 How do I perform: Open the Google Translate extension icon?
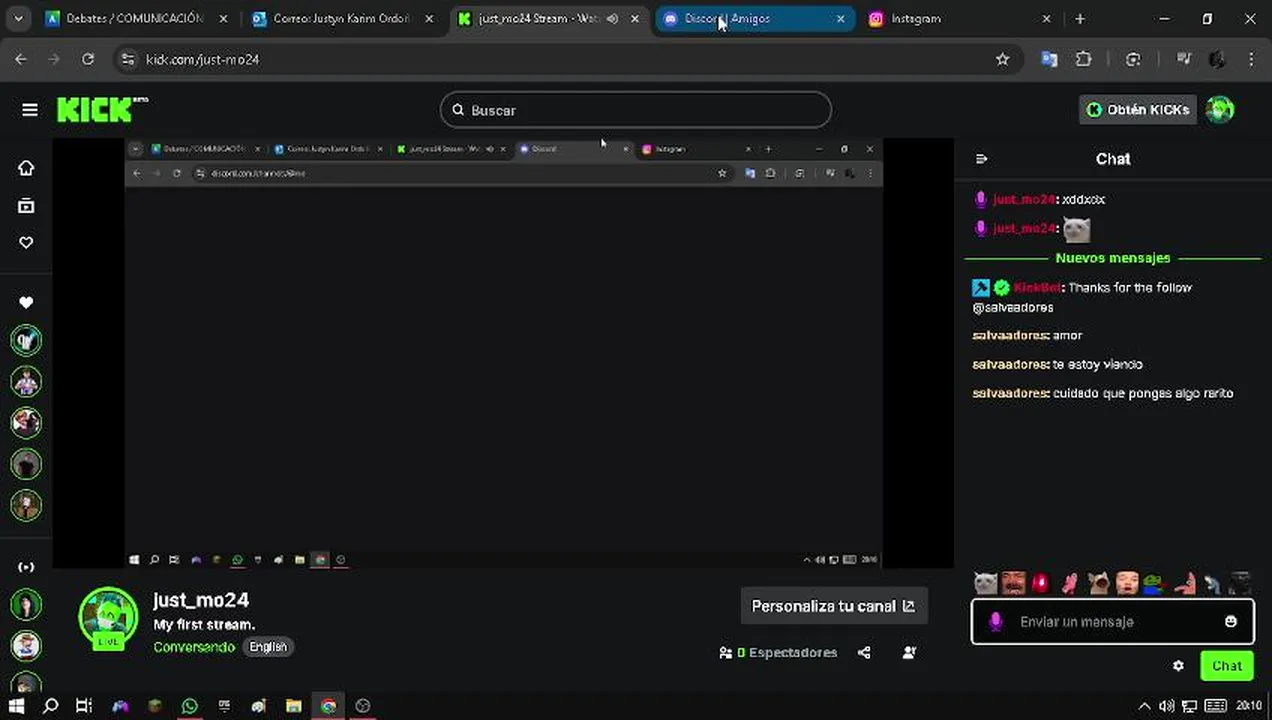tap(1049, 60)
